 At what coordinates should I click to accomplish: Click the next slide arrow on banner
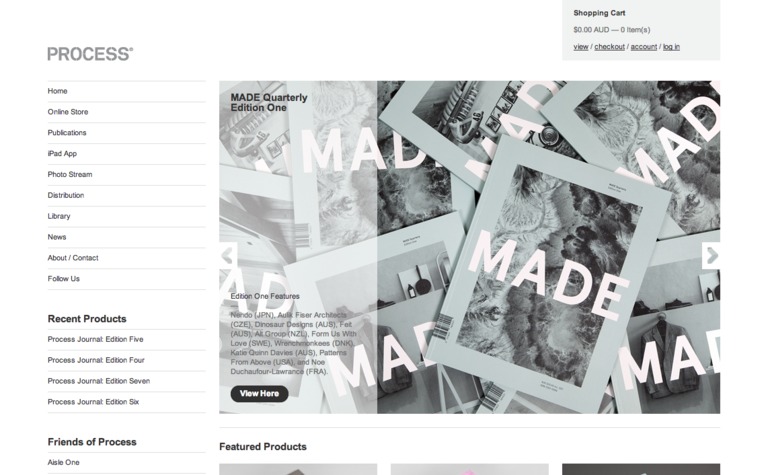coord(711,256)
